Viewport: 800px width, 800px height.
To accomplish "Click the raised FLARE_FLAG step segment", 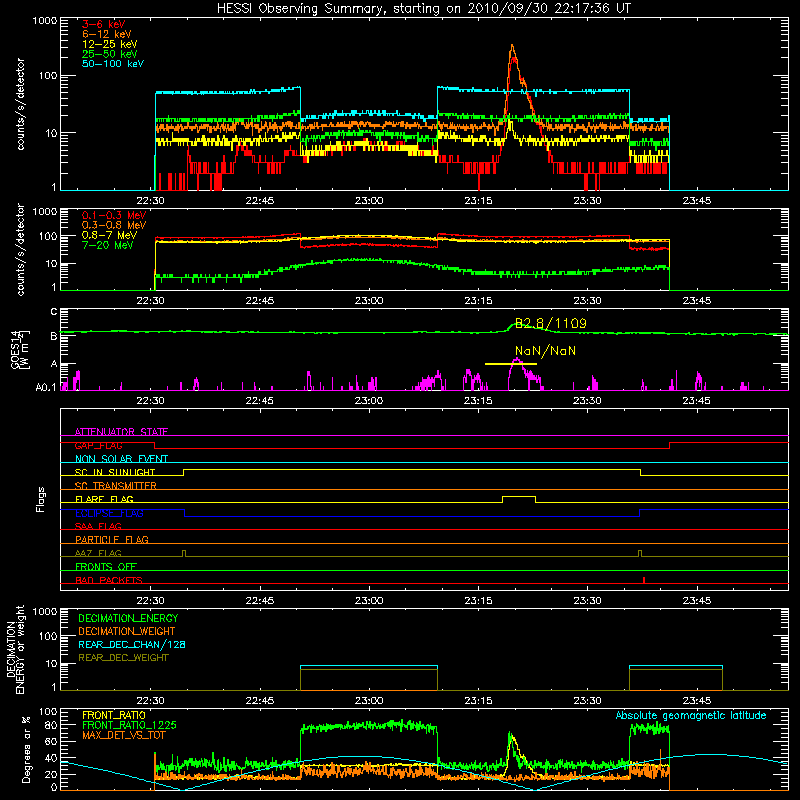I will (519, 496).
